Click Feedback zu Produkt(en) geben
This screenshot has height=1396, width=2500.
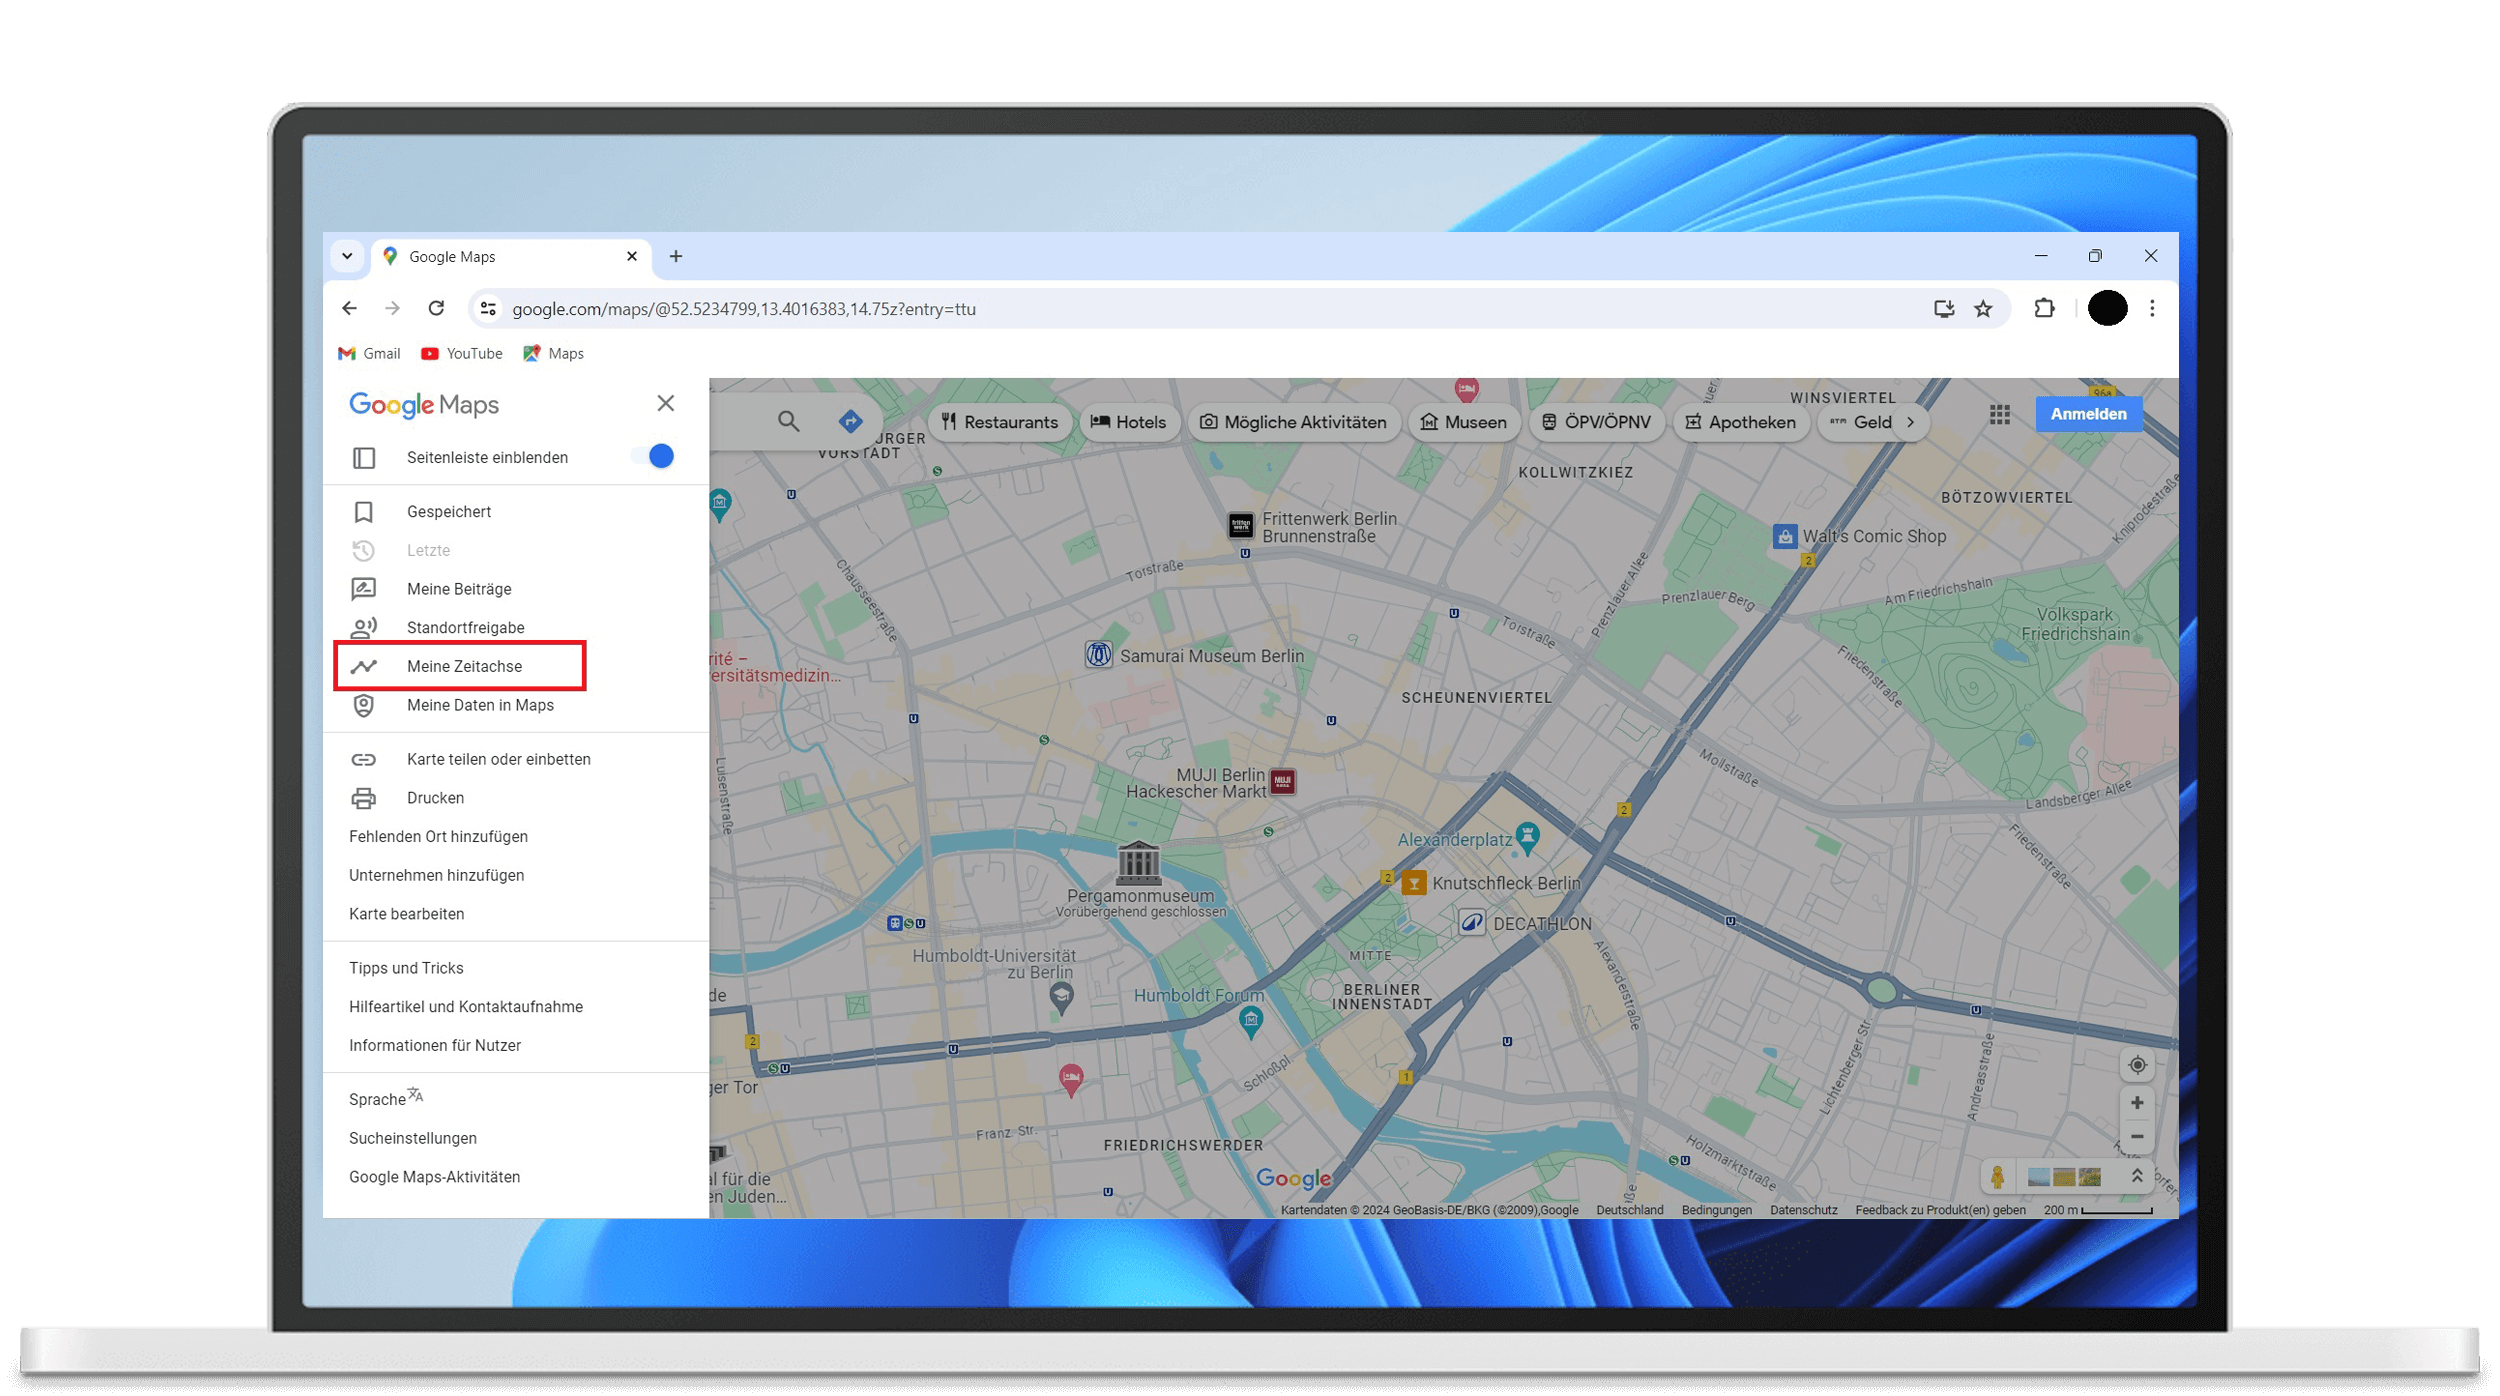pyautogui.click(x=1940, y=1210)
